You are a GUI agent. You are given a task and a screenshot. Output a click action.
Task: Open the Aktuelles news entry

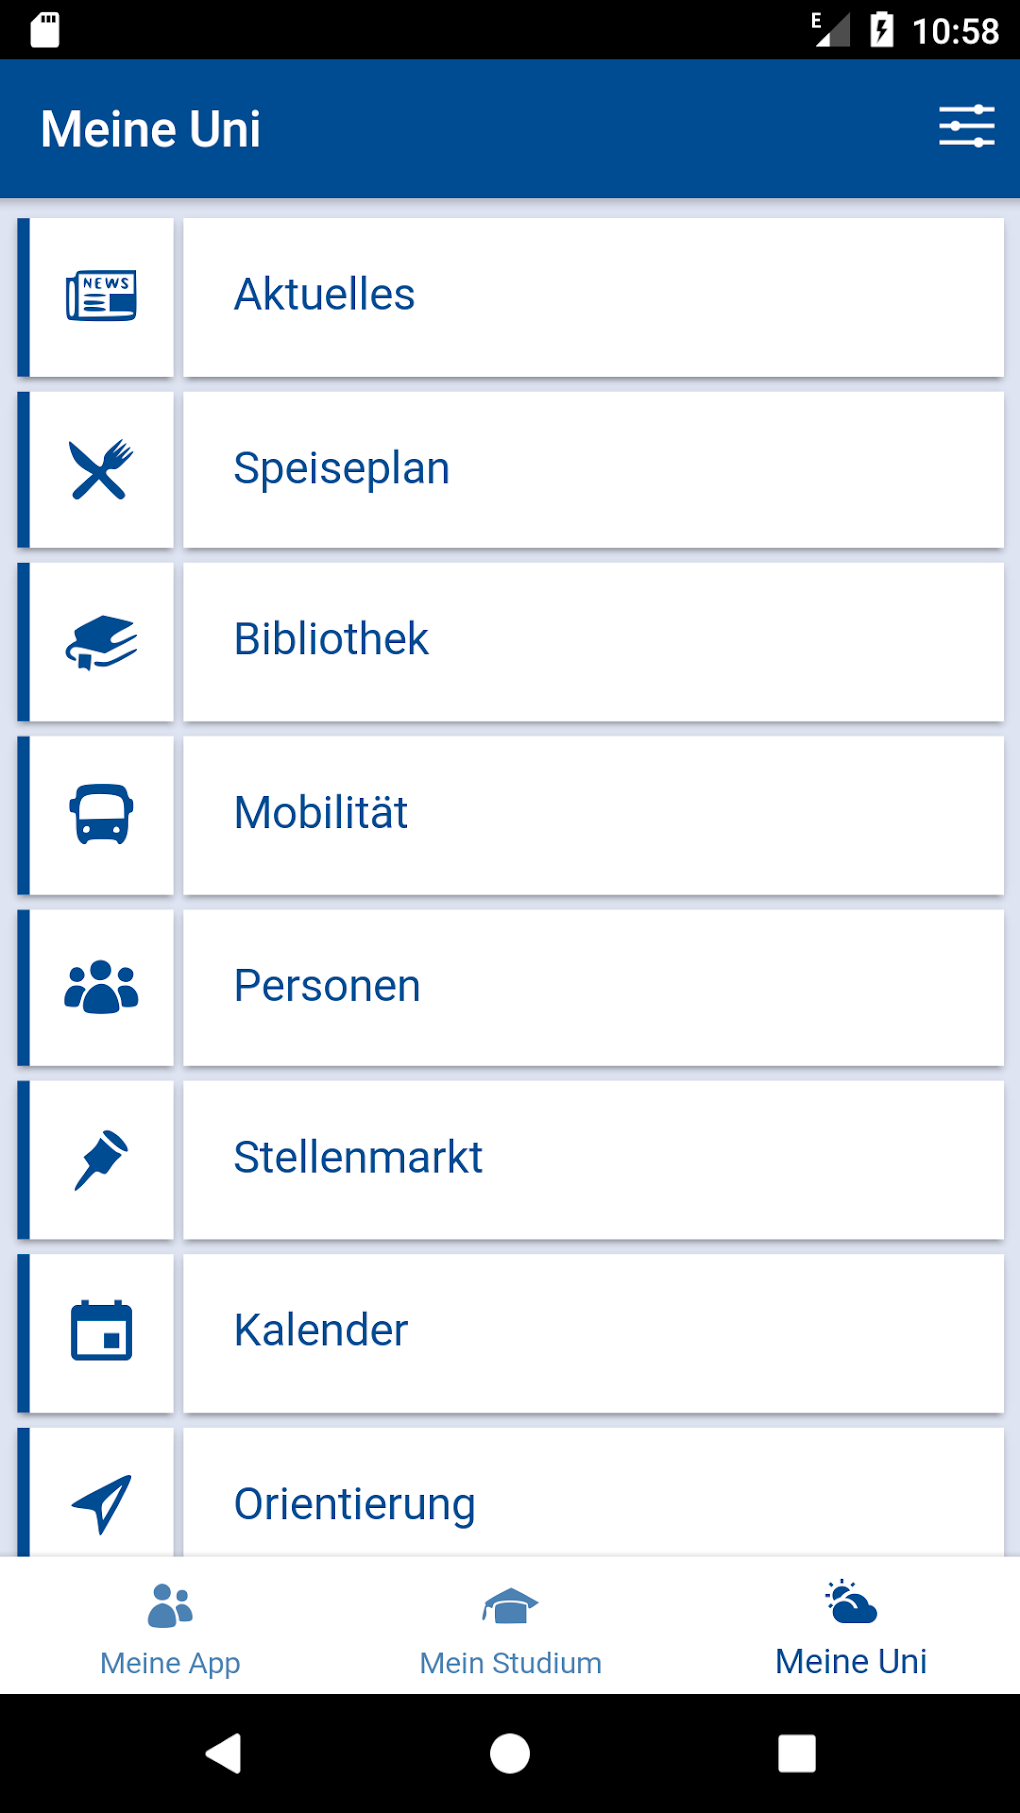(x=593, y=297)
